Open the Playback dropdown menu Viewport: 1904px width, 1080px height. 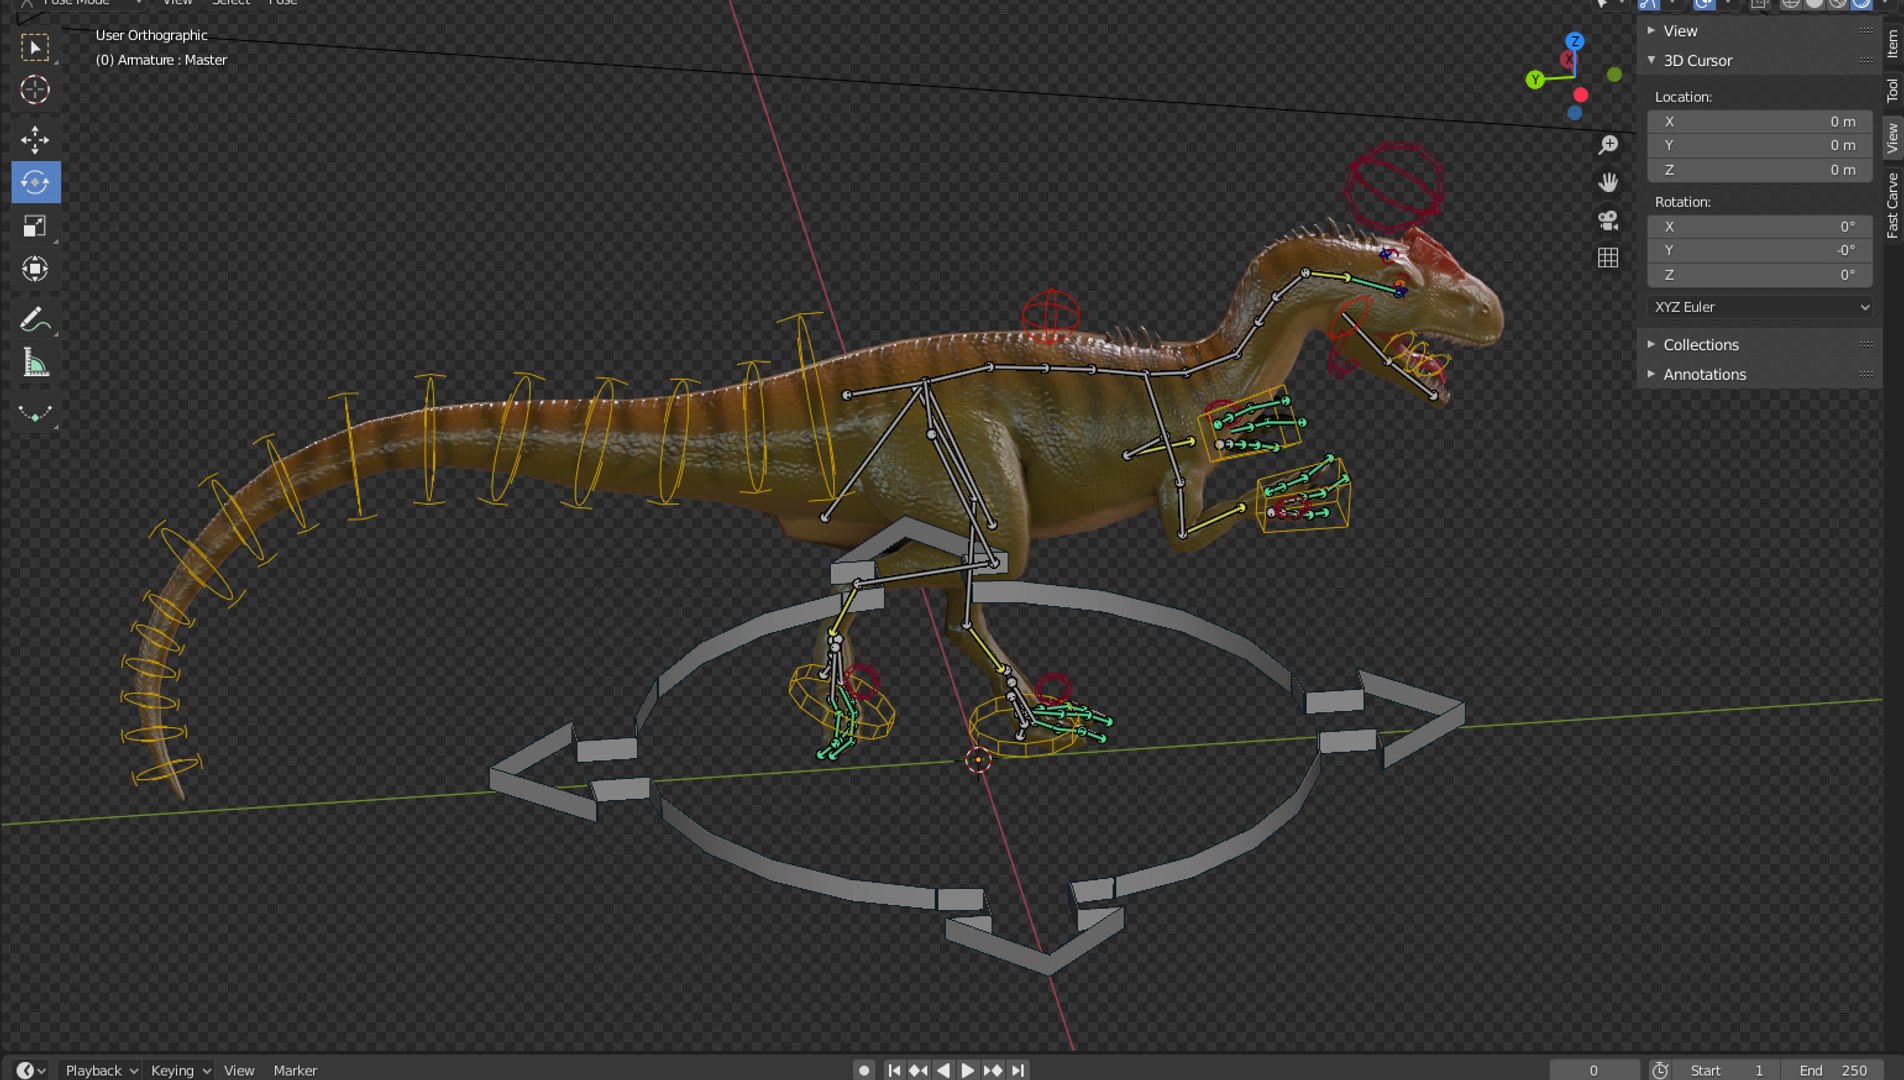tap(101, 1070)
